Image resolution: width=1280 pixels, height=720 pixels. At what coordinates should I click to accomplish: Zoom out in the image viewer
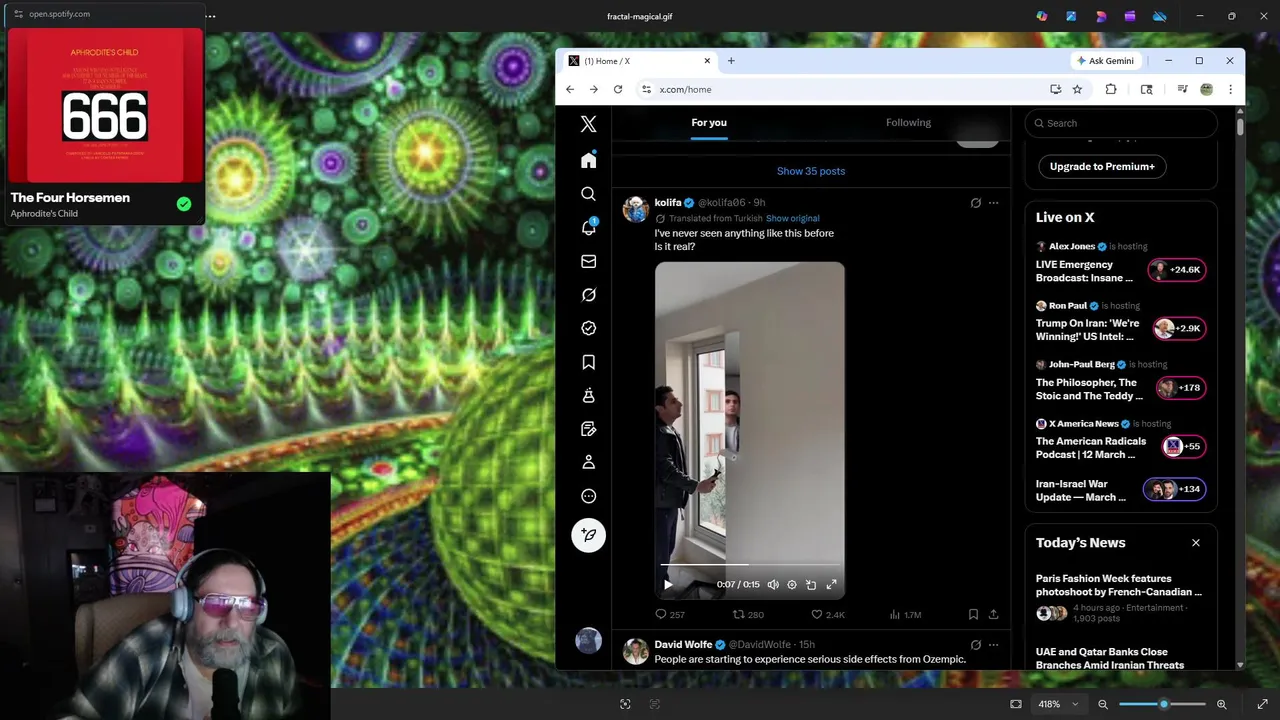click(1103, 704)
